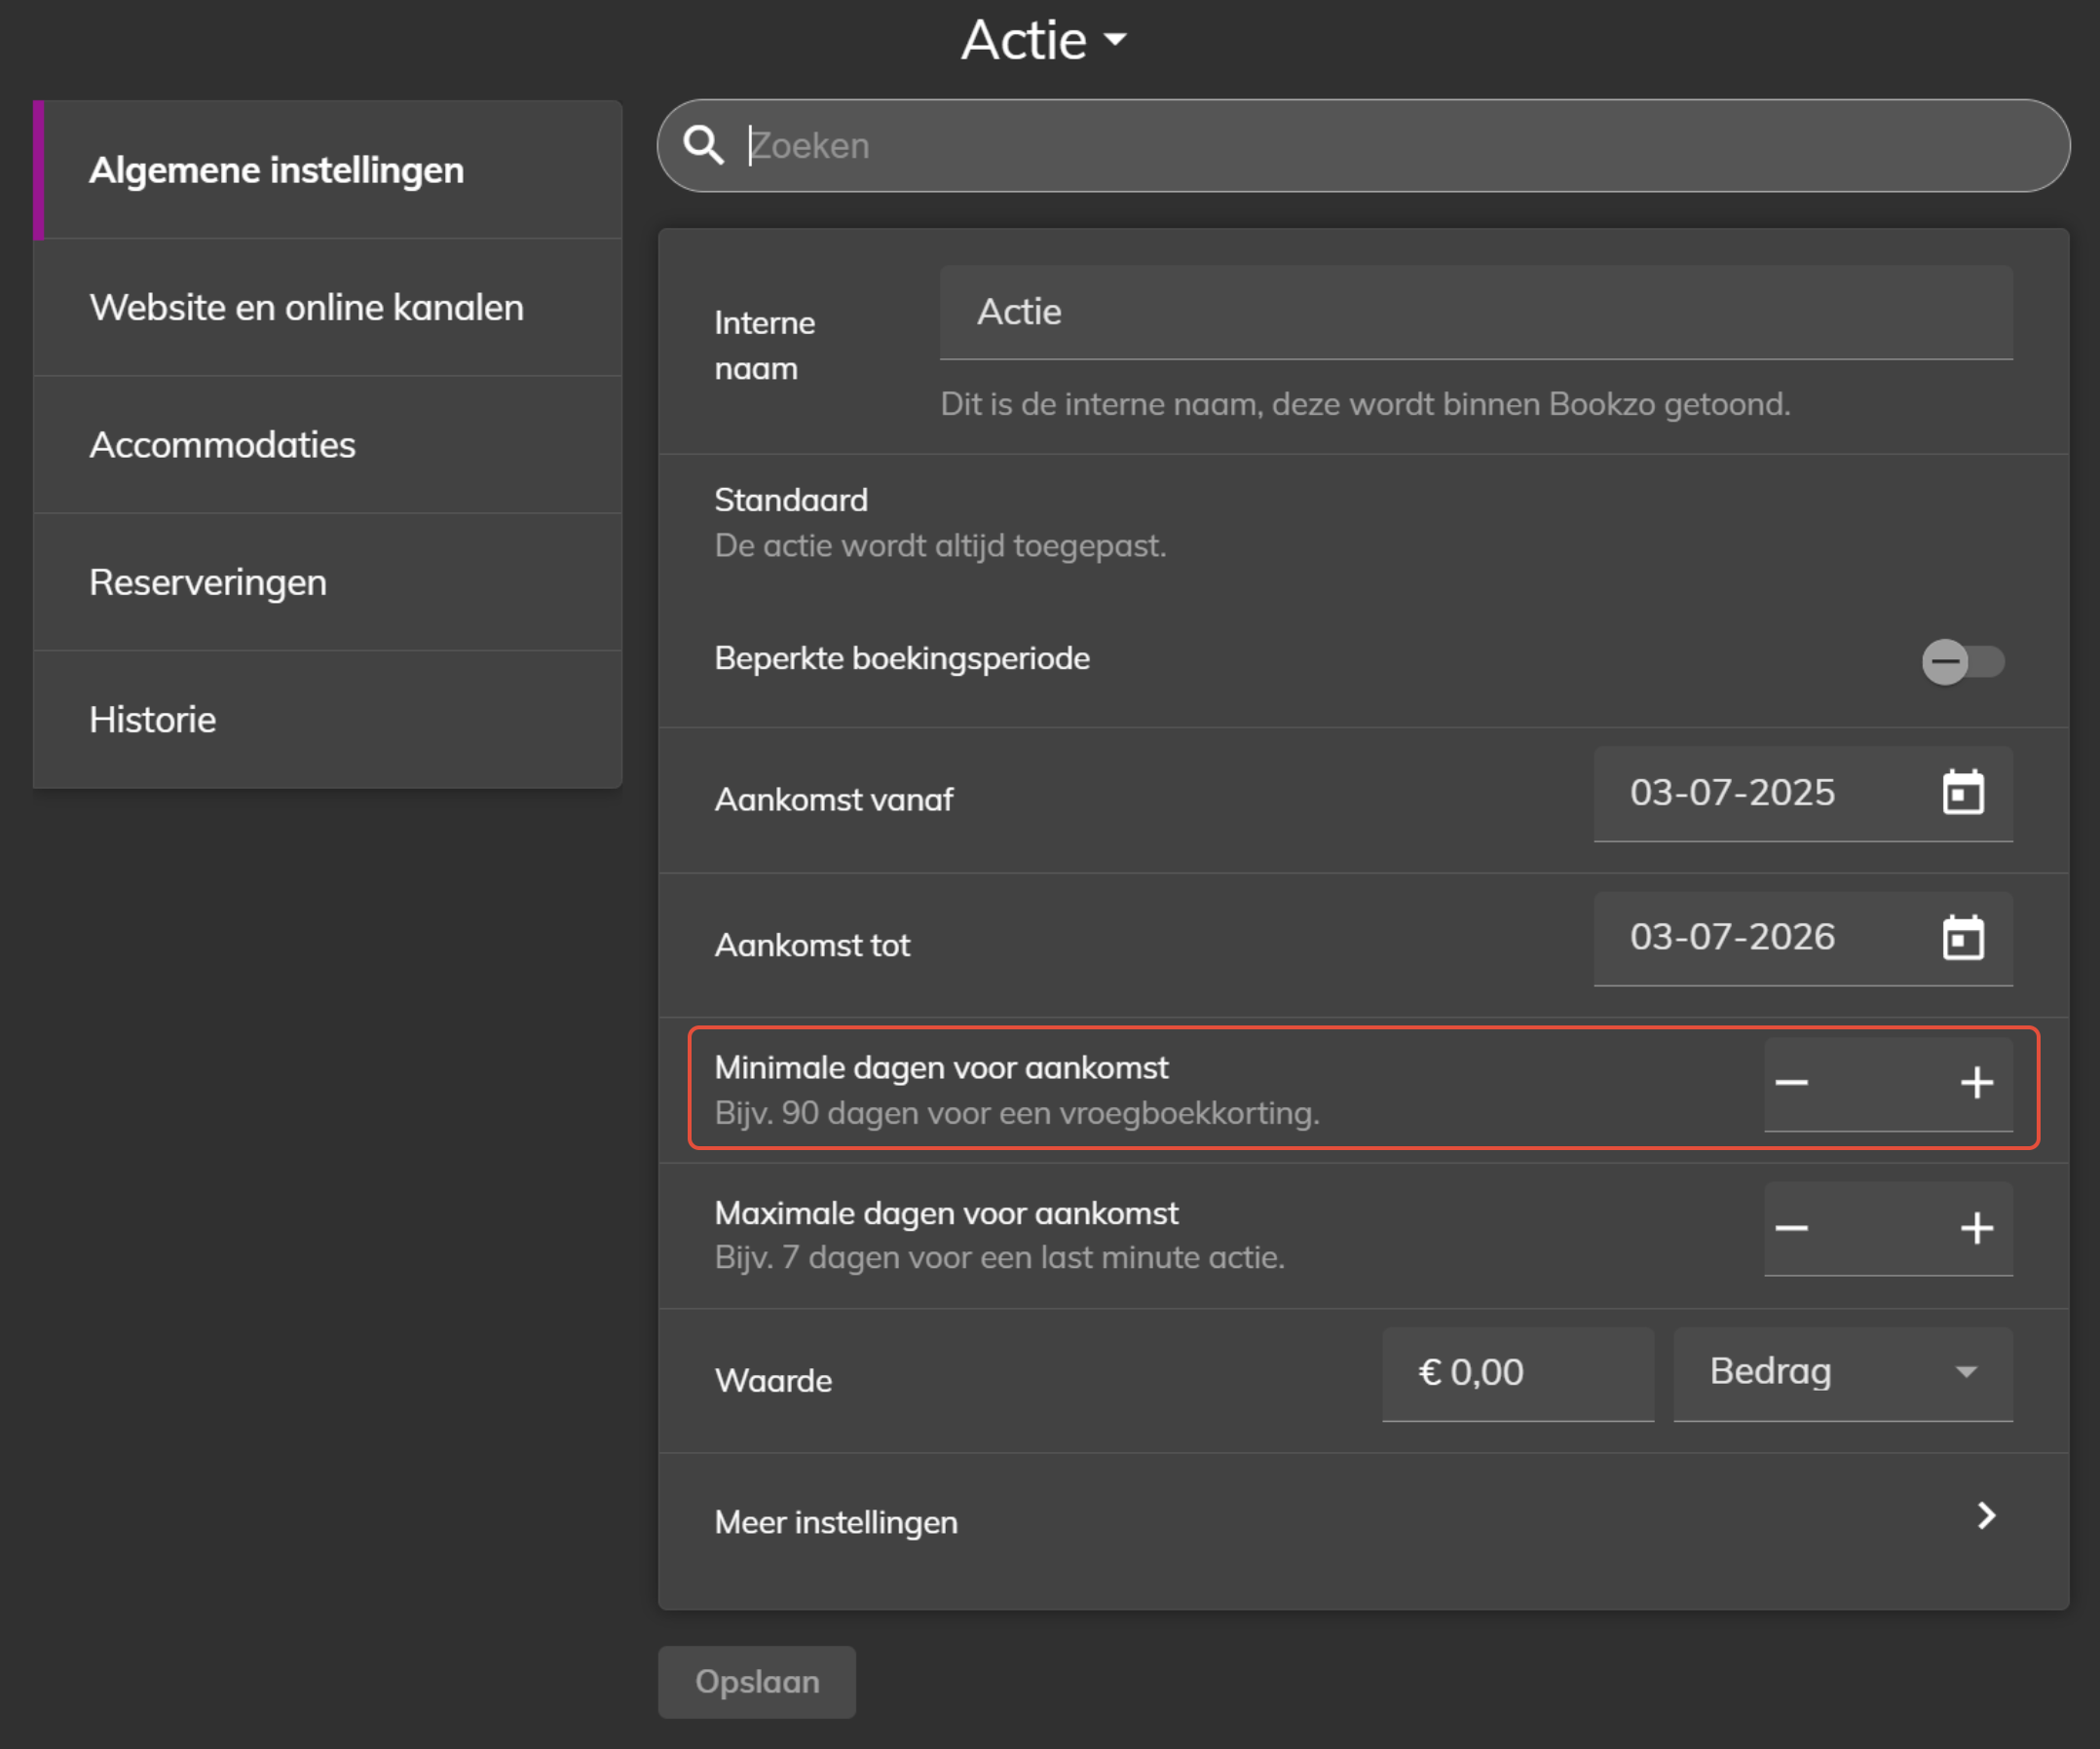Click the Waarde amount field
Image resolution: width=2100 pixels, height=1749 pixels.
pos(1516,1372)
